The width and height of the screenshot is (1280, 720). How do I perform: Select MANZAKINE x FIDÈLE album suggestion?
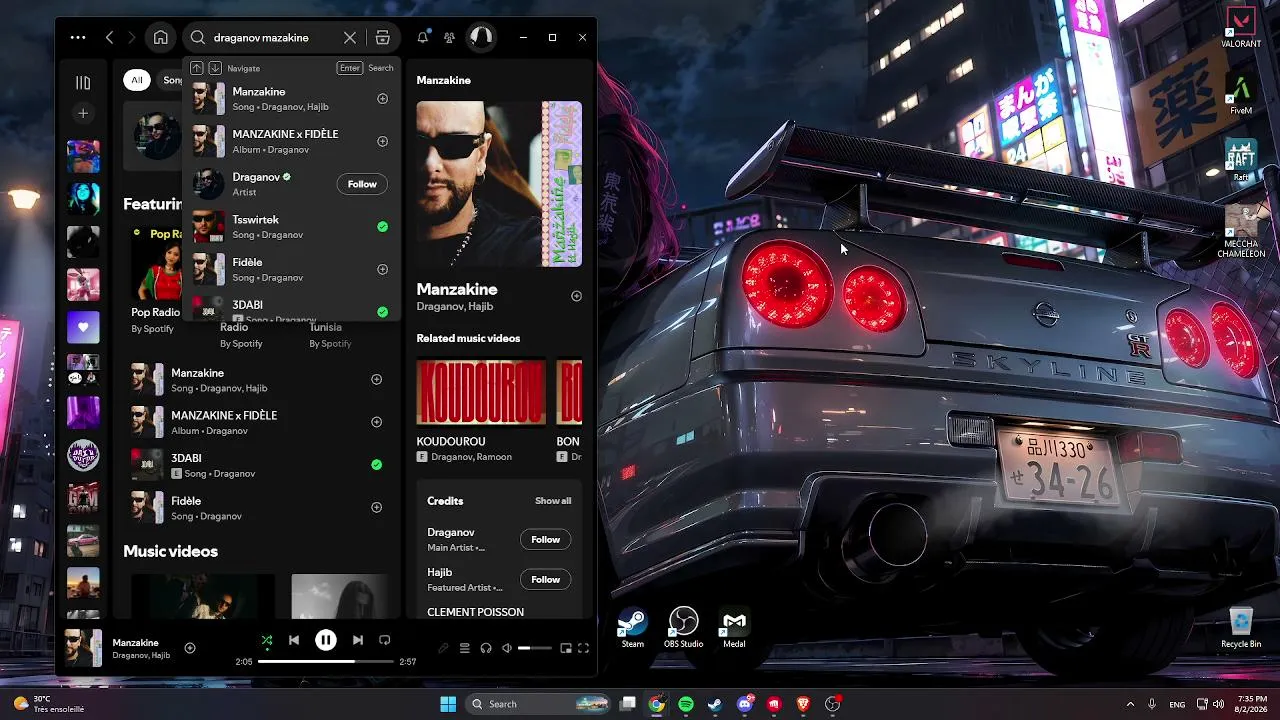(291, 141)
